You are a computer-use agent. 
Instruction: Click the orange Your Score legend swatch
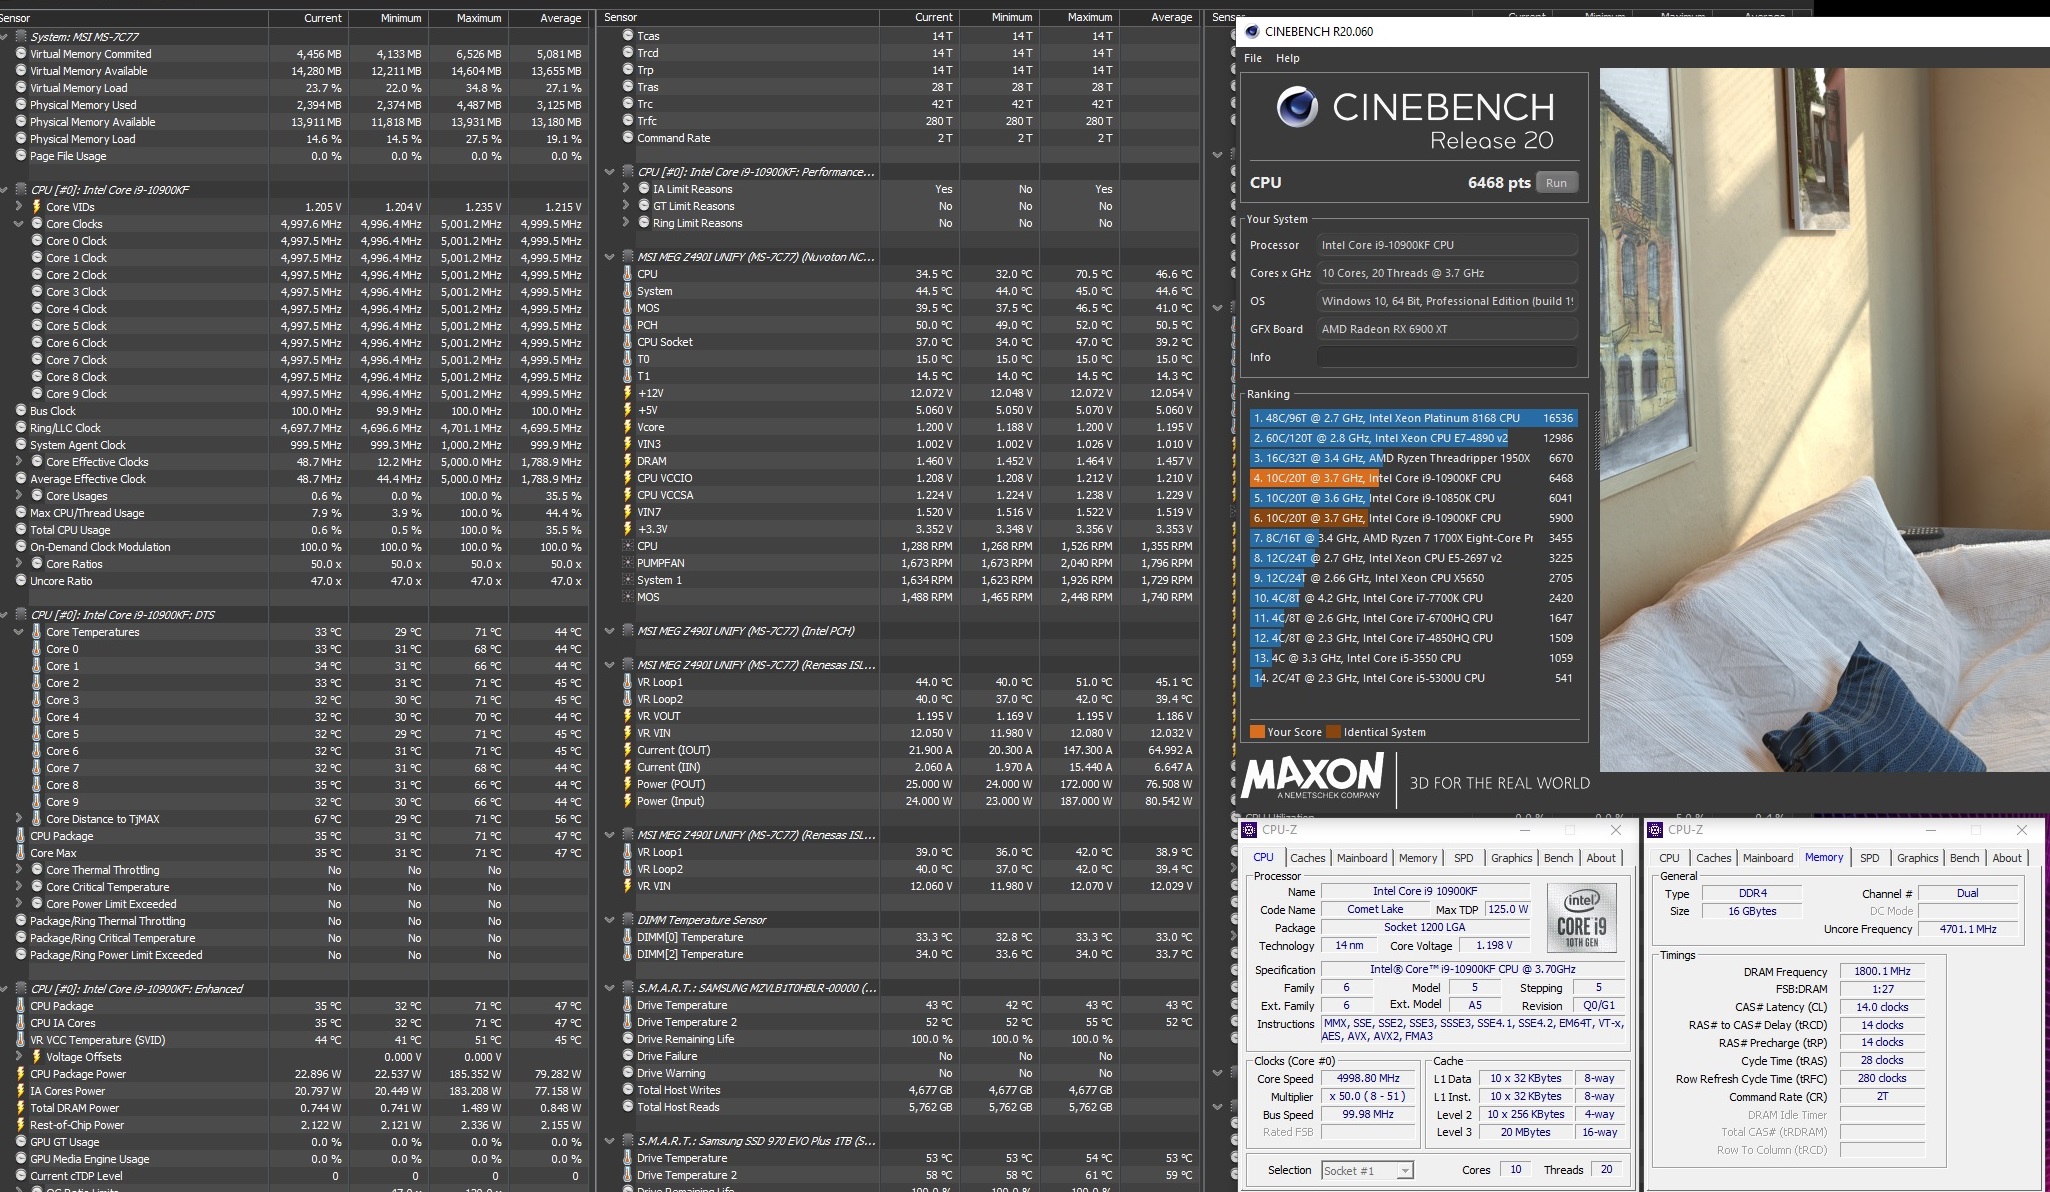(1257, 732)
